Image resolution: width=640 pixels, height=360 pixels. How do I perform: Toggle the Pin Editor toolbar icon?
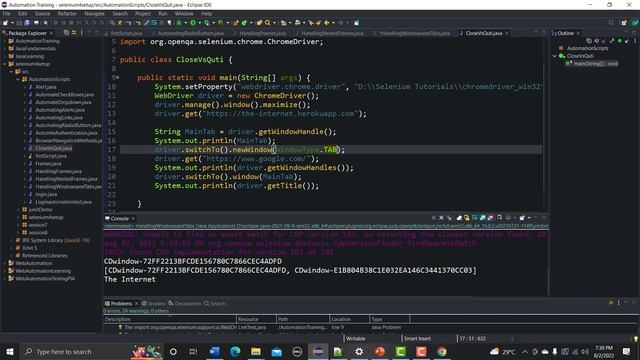(356, 23)
